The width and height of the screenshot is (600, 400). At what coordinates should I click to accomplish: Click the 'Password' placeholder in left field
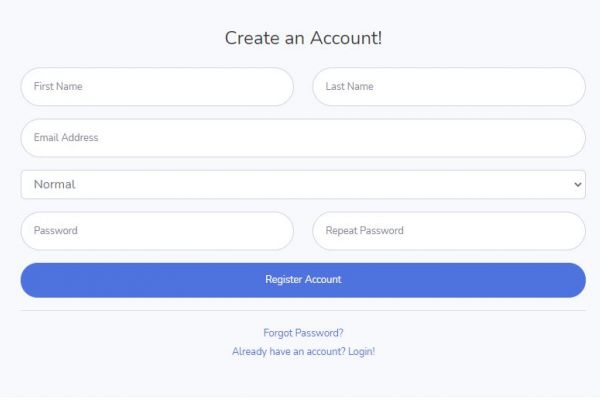[x=56, y=231]
